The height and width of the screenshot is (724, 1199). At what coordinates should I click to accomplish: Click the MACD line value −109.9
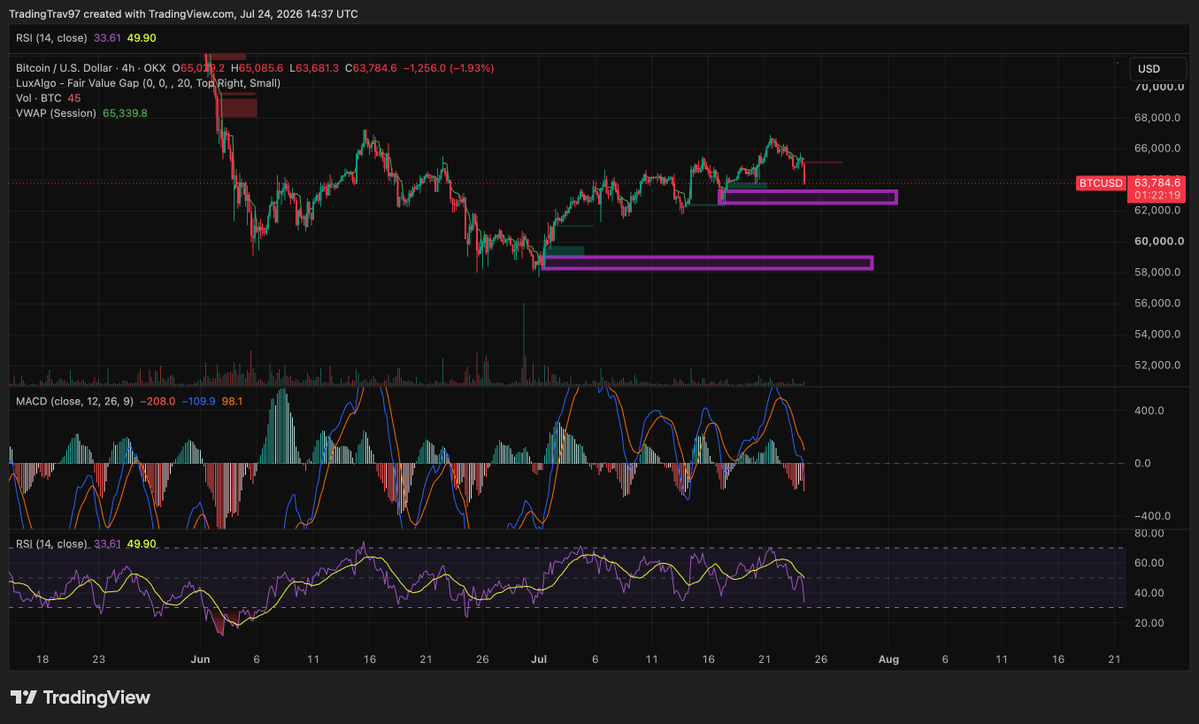199,401
